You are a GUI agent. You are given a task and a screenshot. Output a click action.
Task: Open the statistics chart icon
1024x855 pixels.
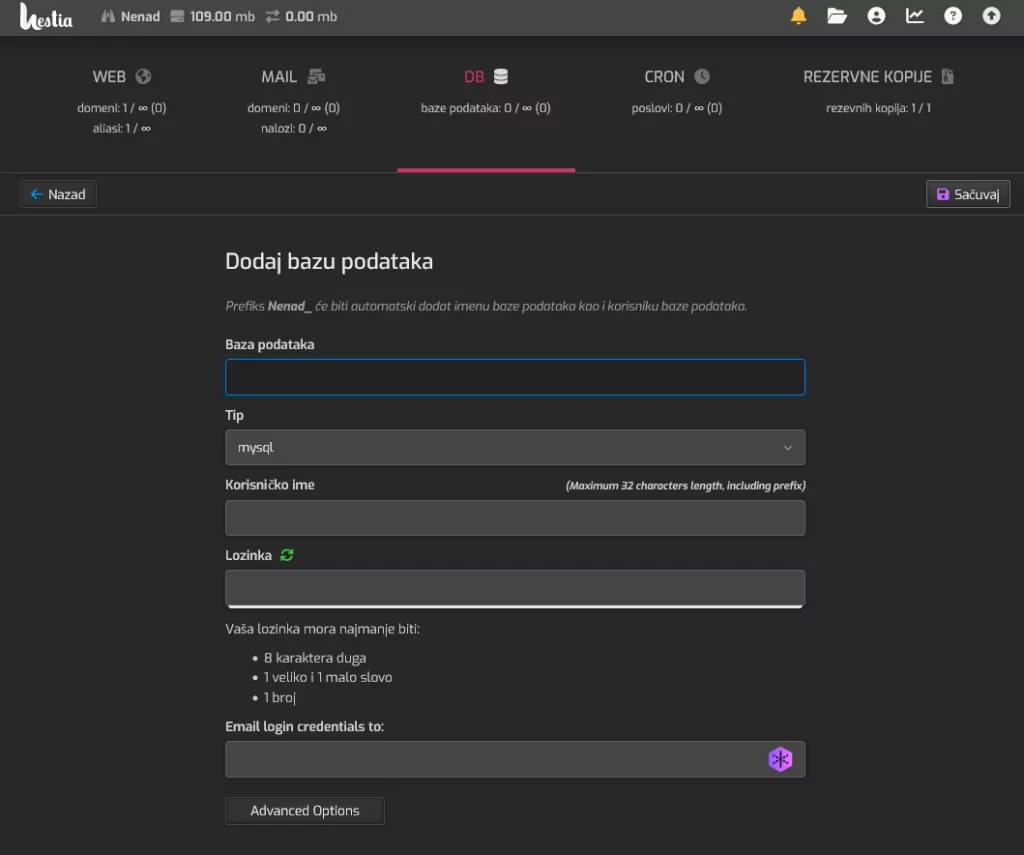914,16
